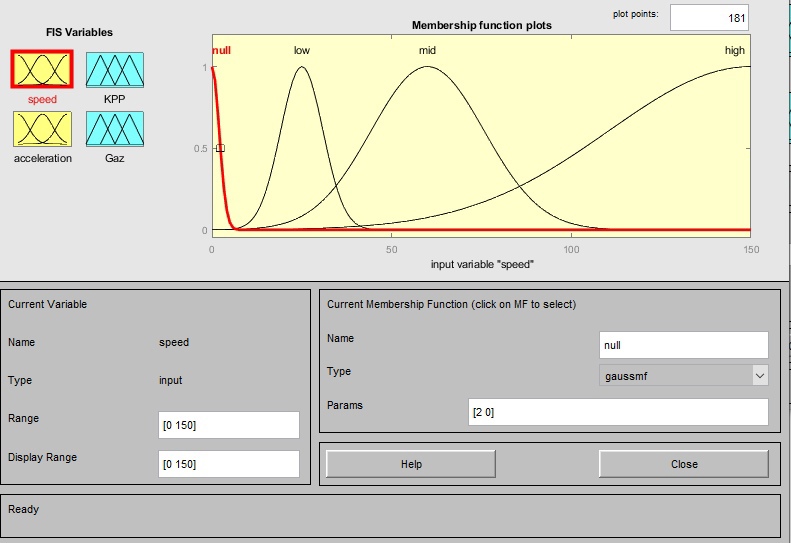Select the Gaz output variable icon
The image size is (791, 543).
pyautogui.click(x=115, y=129)
